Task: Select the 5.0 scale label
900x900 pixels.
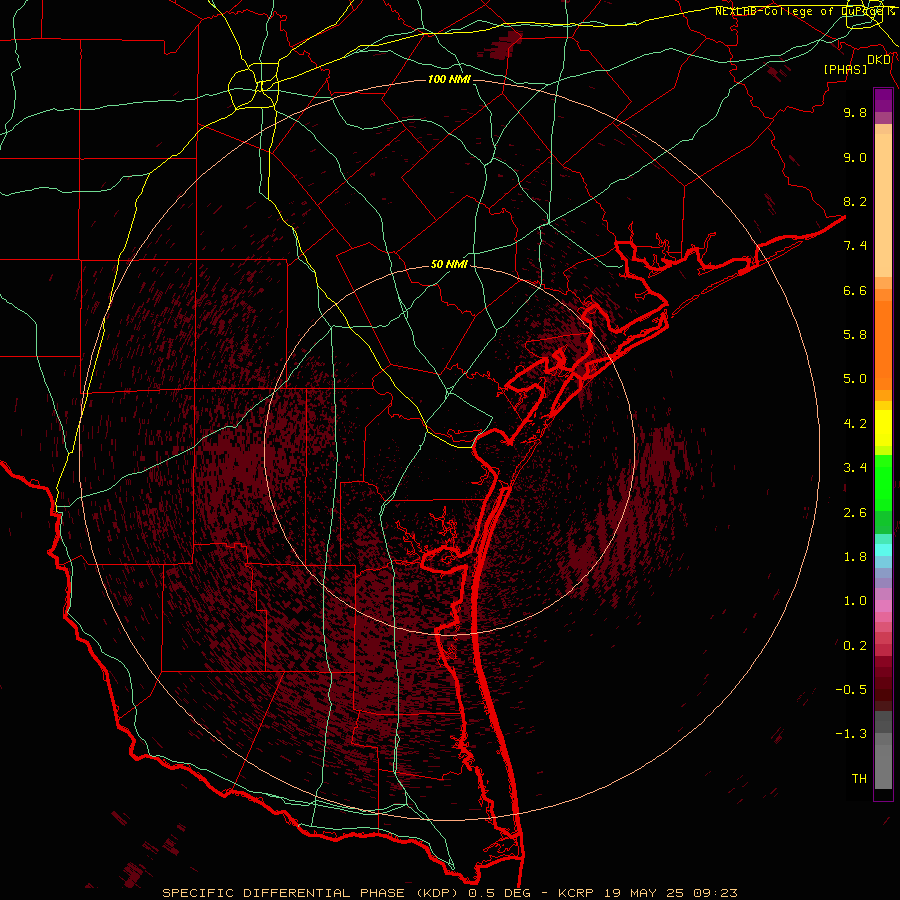Action: (x=855, y=379)
